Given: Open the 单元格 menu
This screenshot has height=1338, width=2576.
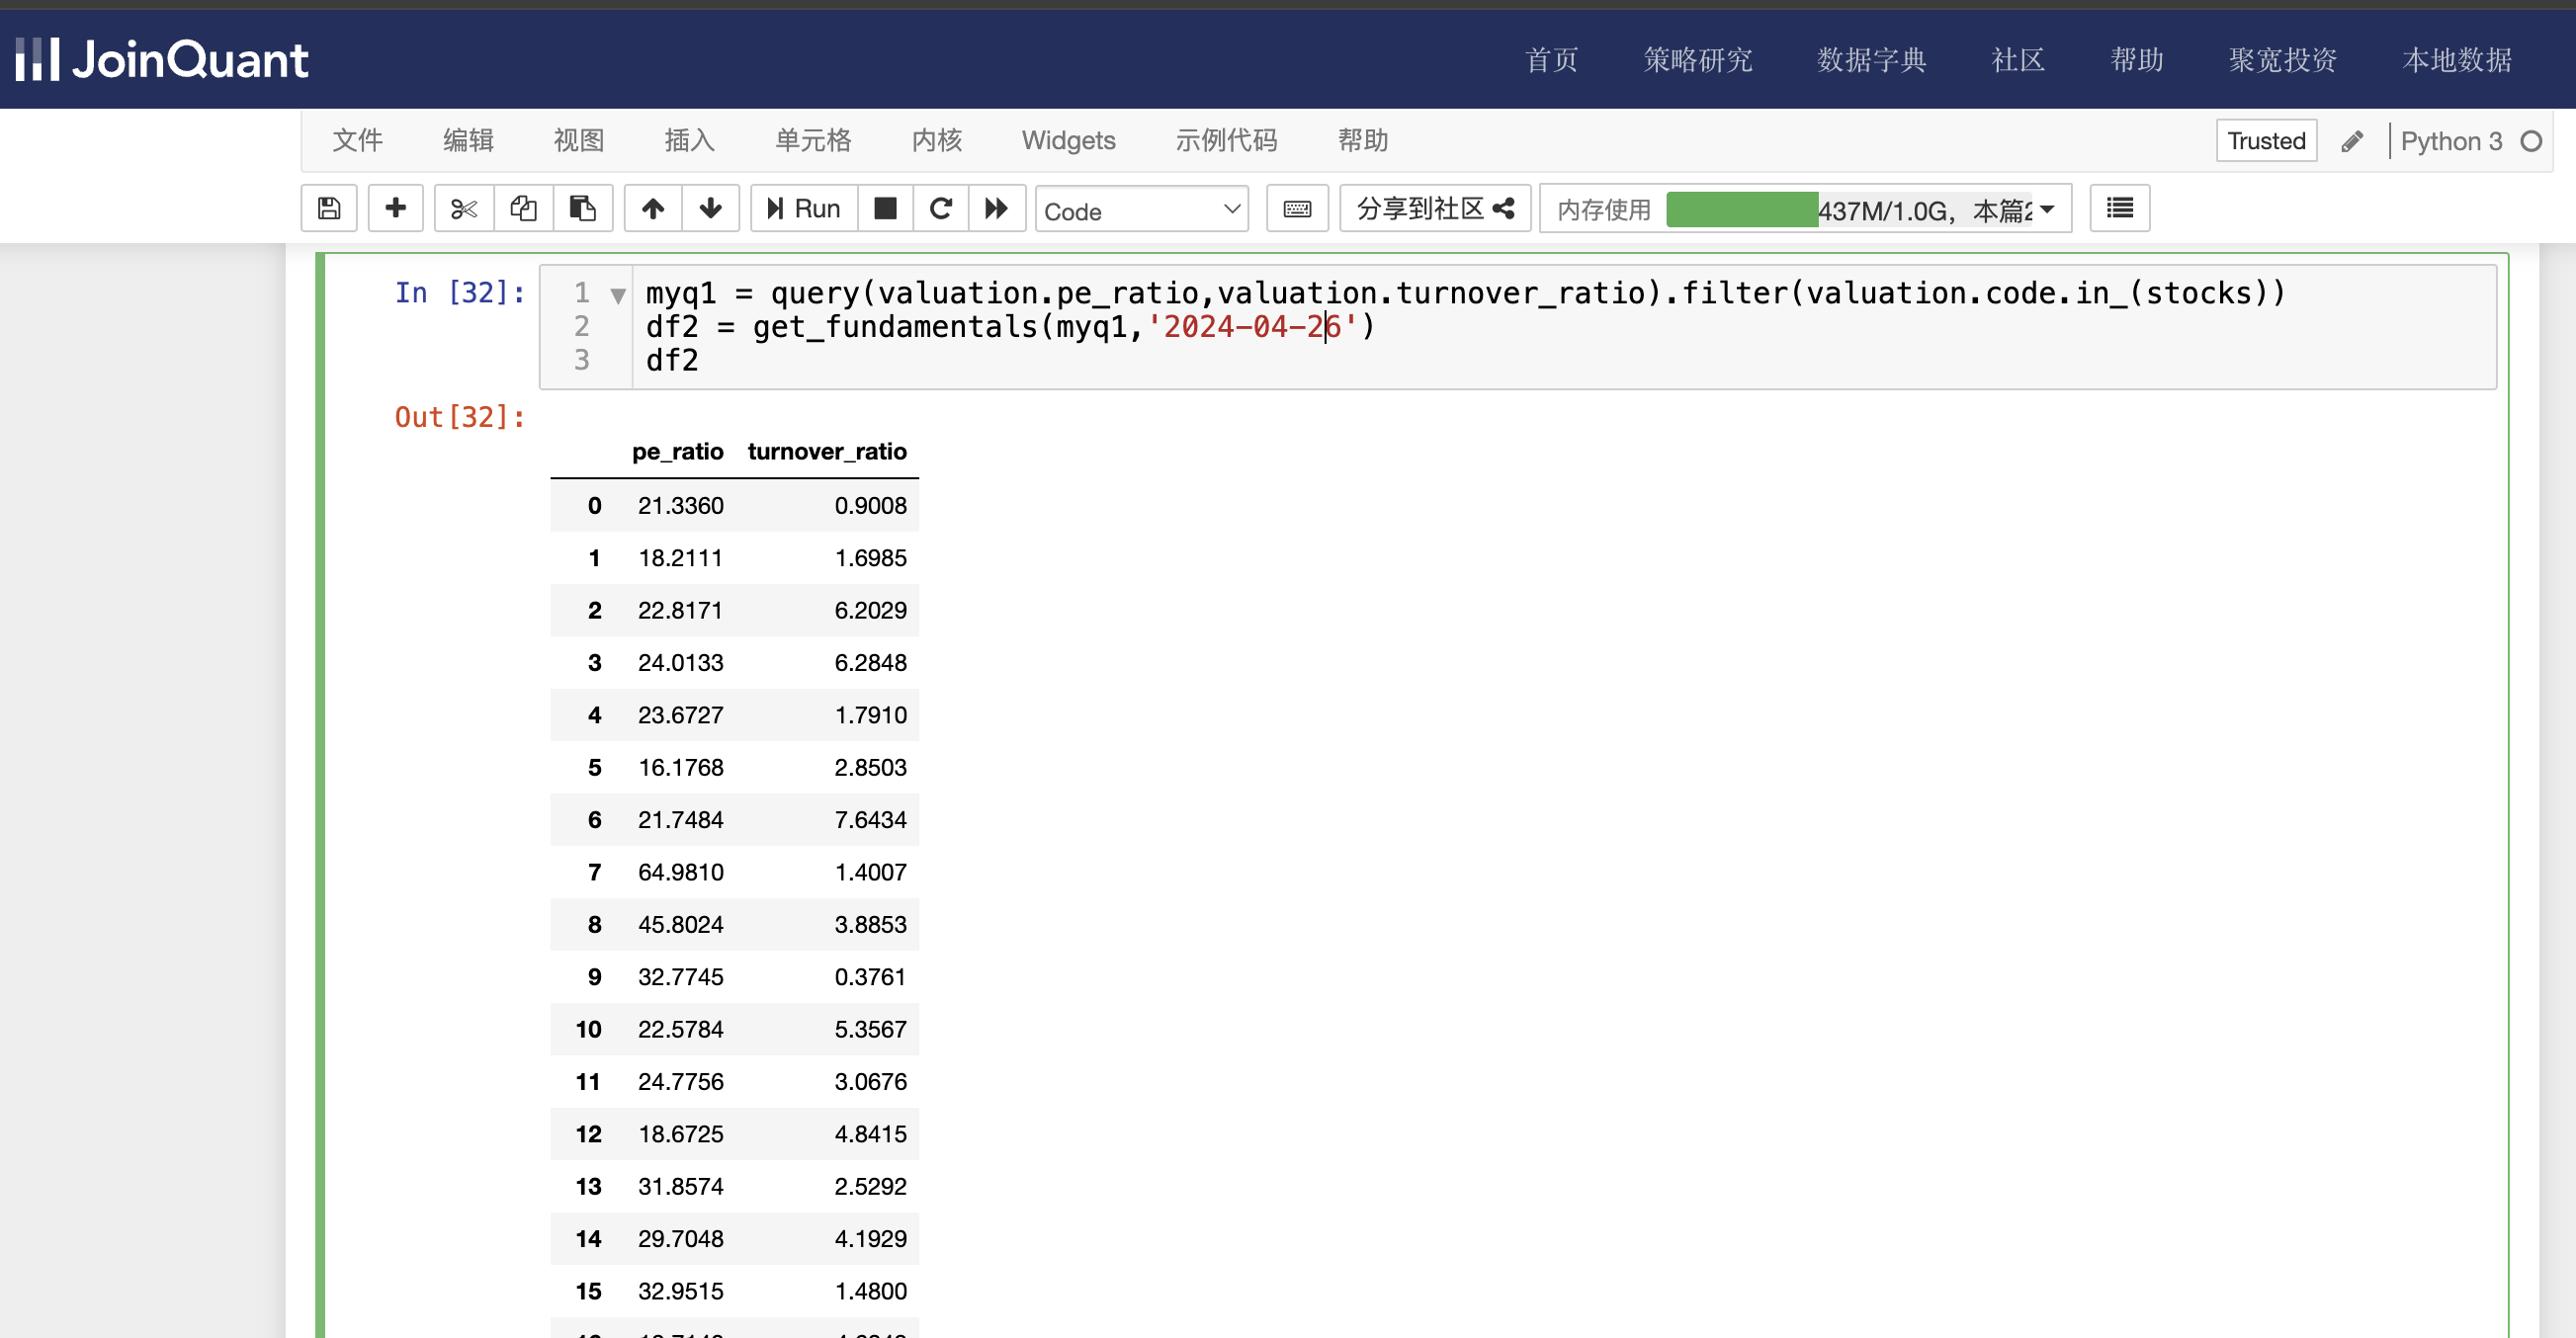Looking at the screenshot, I should 812,140.
